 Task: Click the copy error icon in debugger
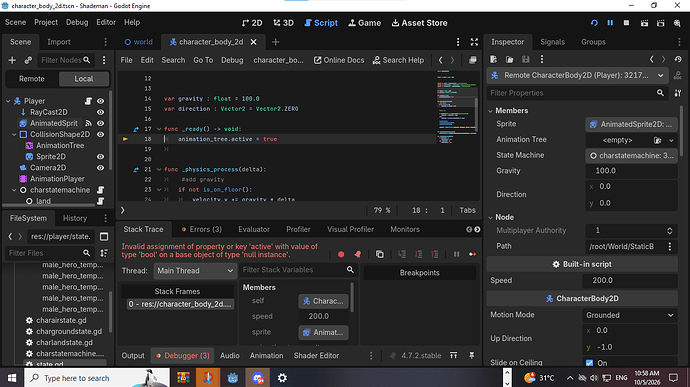pos(379,254)
